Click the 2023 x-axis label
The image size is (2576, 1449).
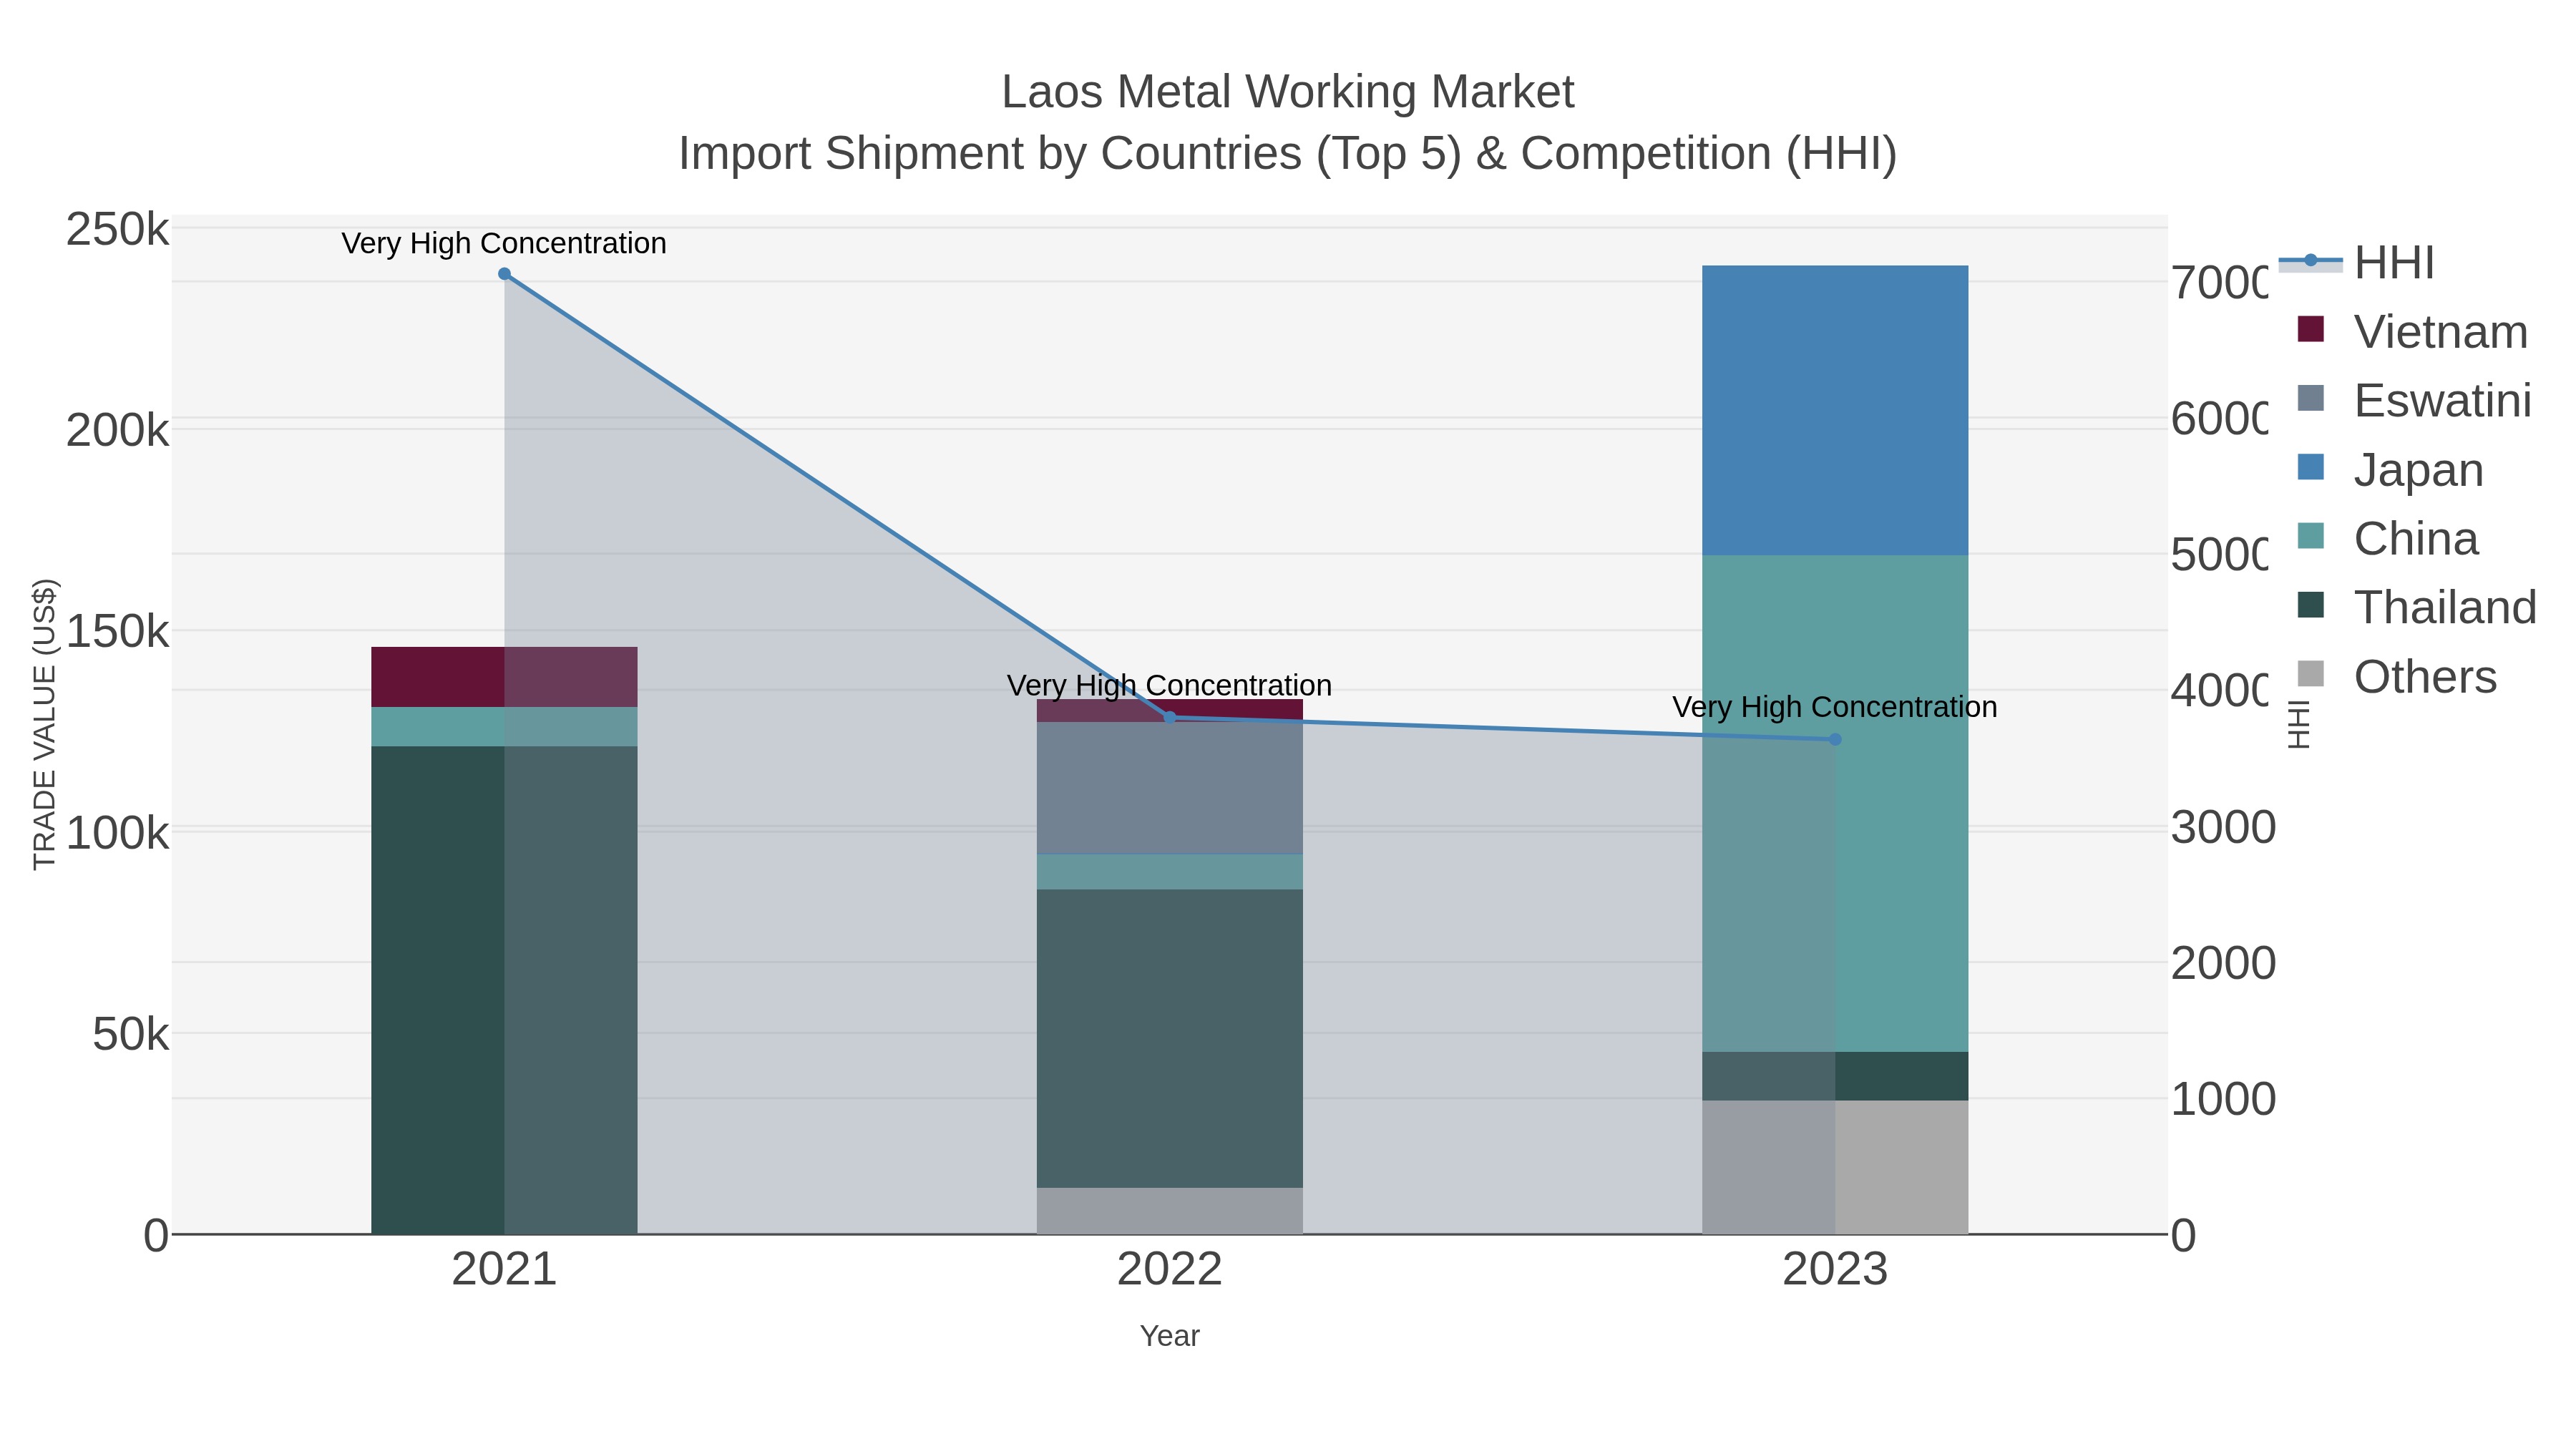click(1835, 1270)
